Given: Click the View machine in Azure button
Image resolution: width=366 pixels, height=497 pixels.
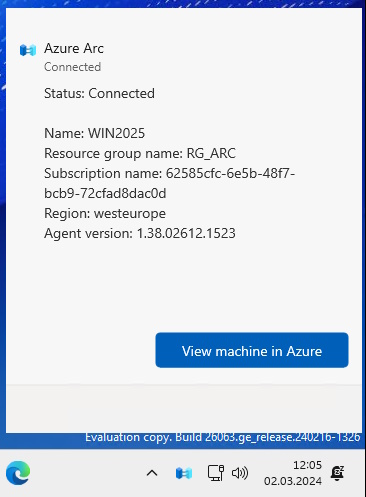Looking at the screenshot, I should (x=252, y=350).
